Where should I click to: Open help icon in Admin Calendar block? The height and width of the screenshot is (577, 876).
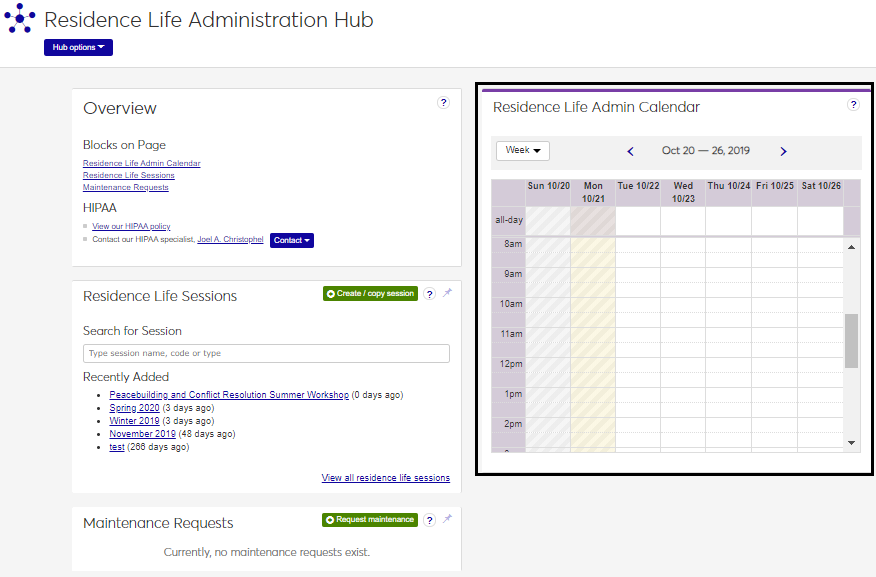point(853,105)
